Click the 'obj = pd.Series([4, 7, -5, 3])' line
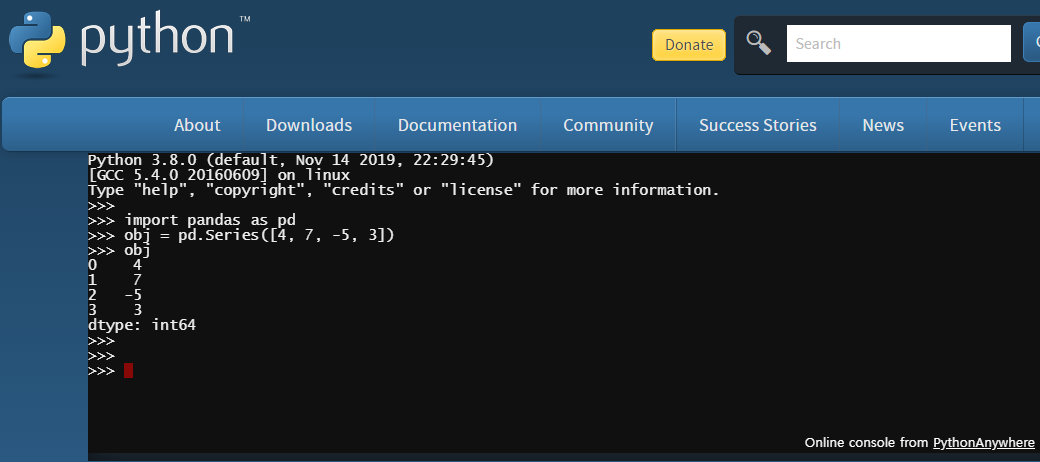1040x462 pixels. 241,235
